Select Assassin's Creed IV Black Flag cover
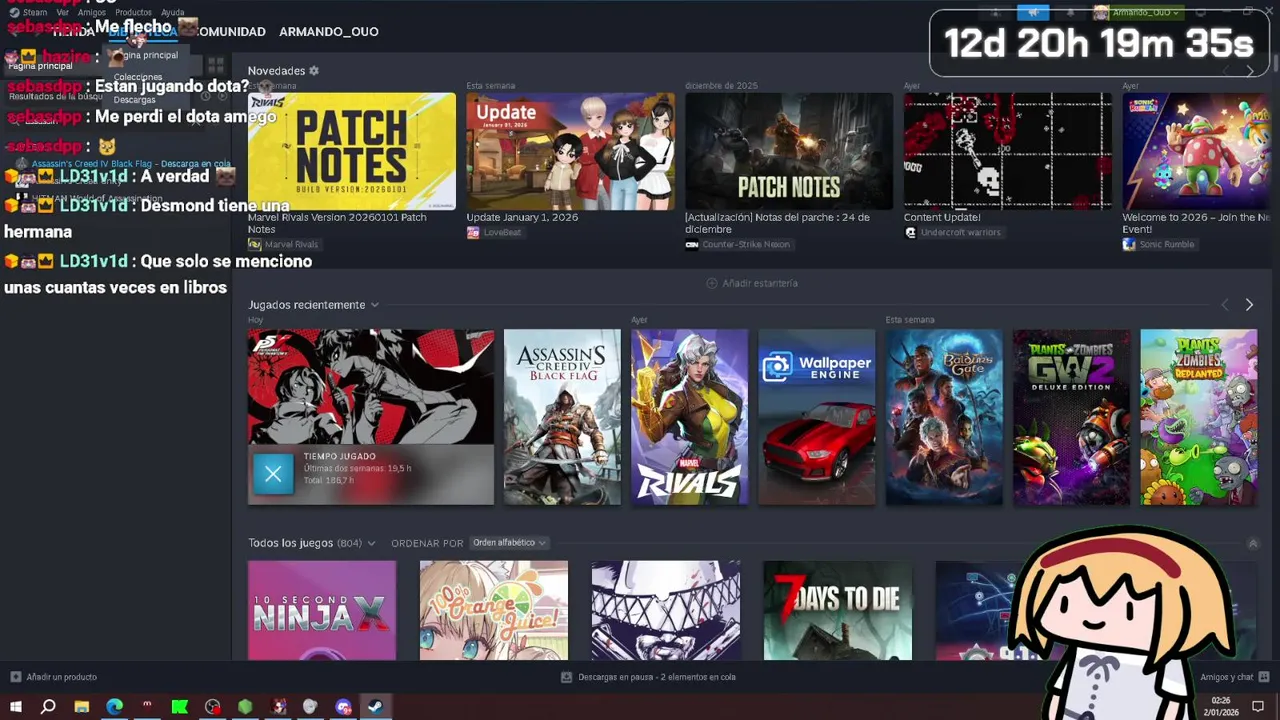Image resolution: width=1280 pixels, height=720 pixels. pyautogui.click(x=562, y=417)
